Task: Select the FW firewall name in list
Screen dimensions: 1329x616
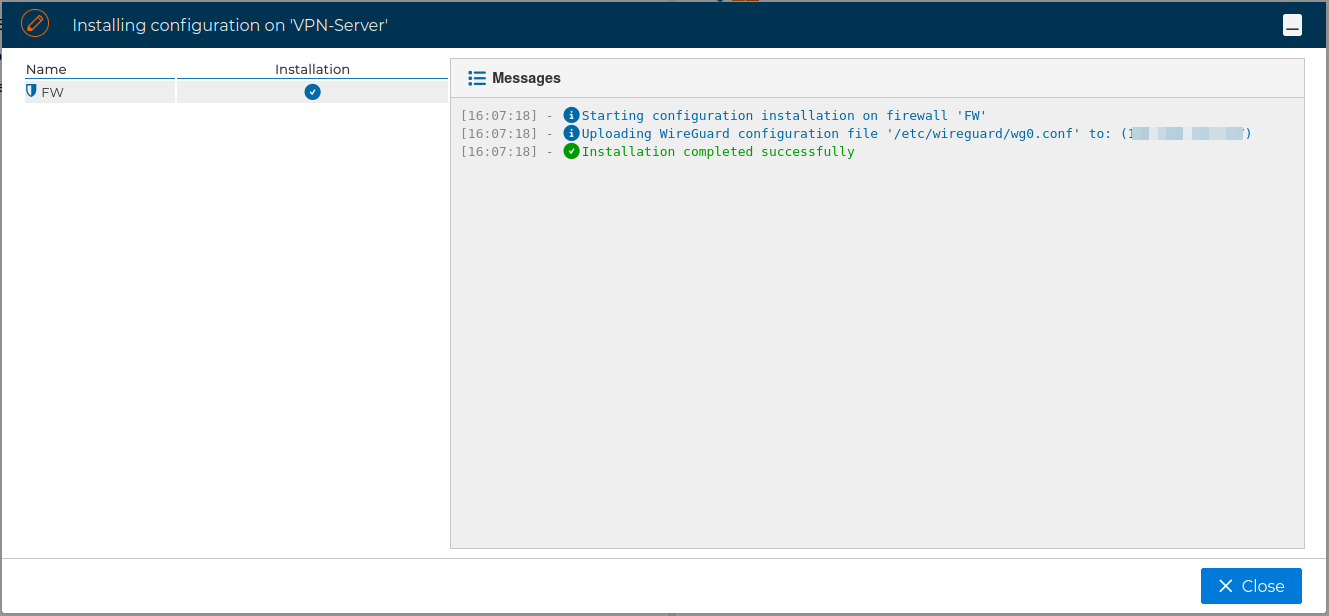Action: pos(52,92)
